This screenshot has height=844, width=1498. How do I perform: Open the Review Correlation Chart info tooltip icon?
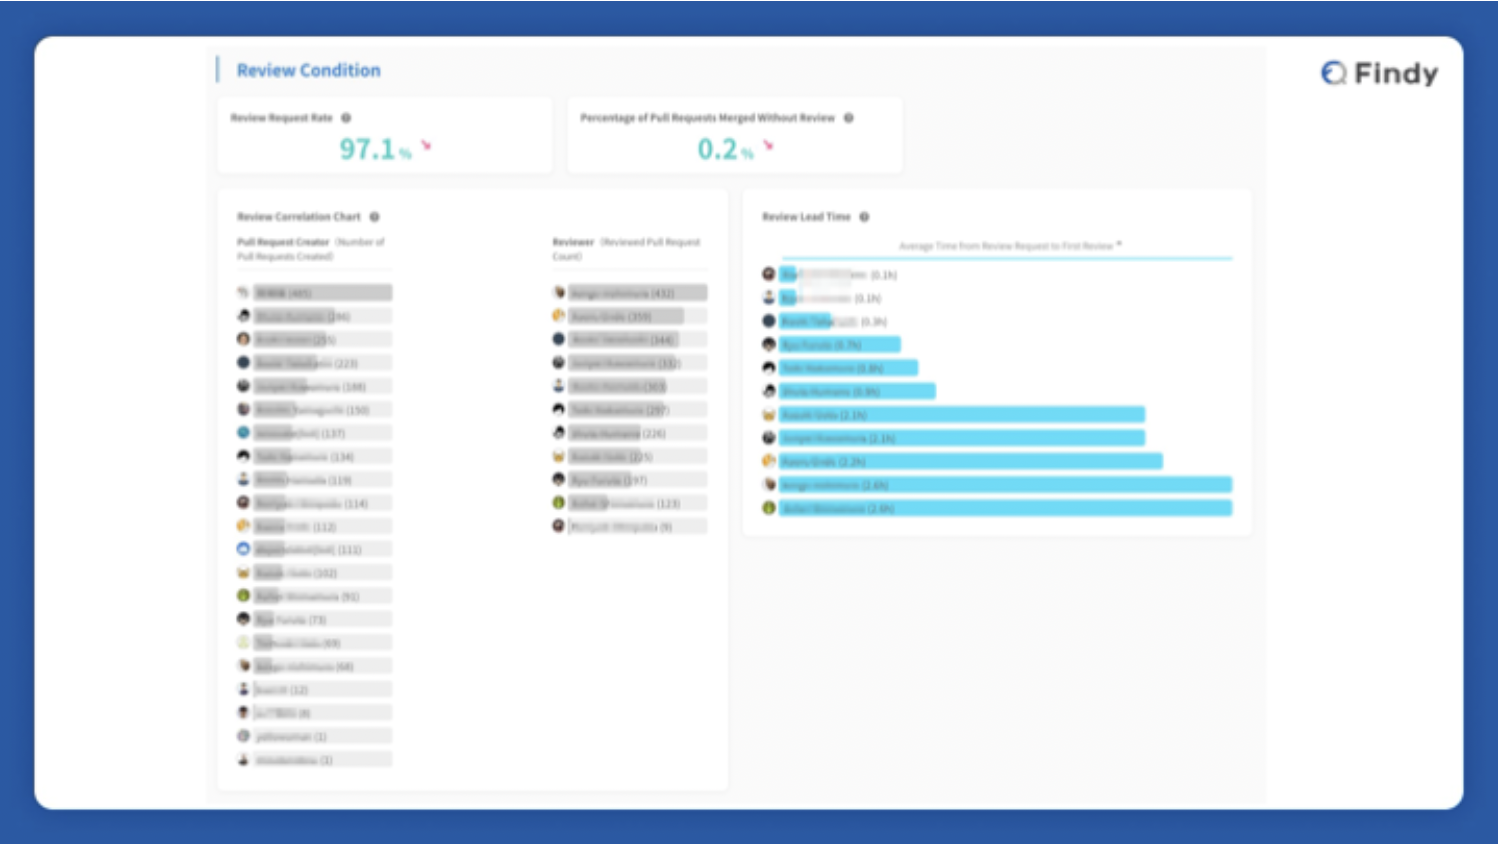point(375,217)
